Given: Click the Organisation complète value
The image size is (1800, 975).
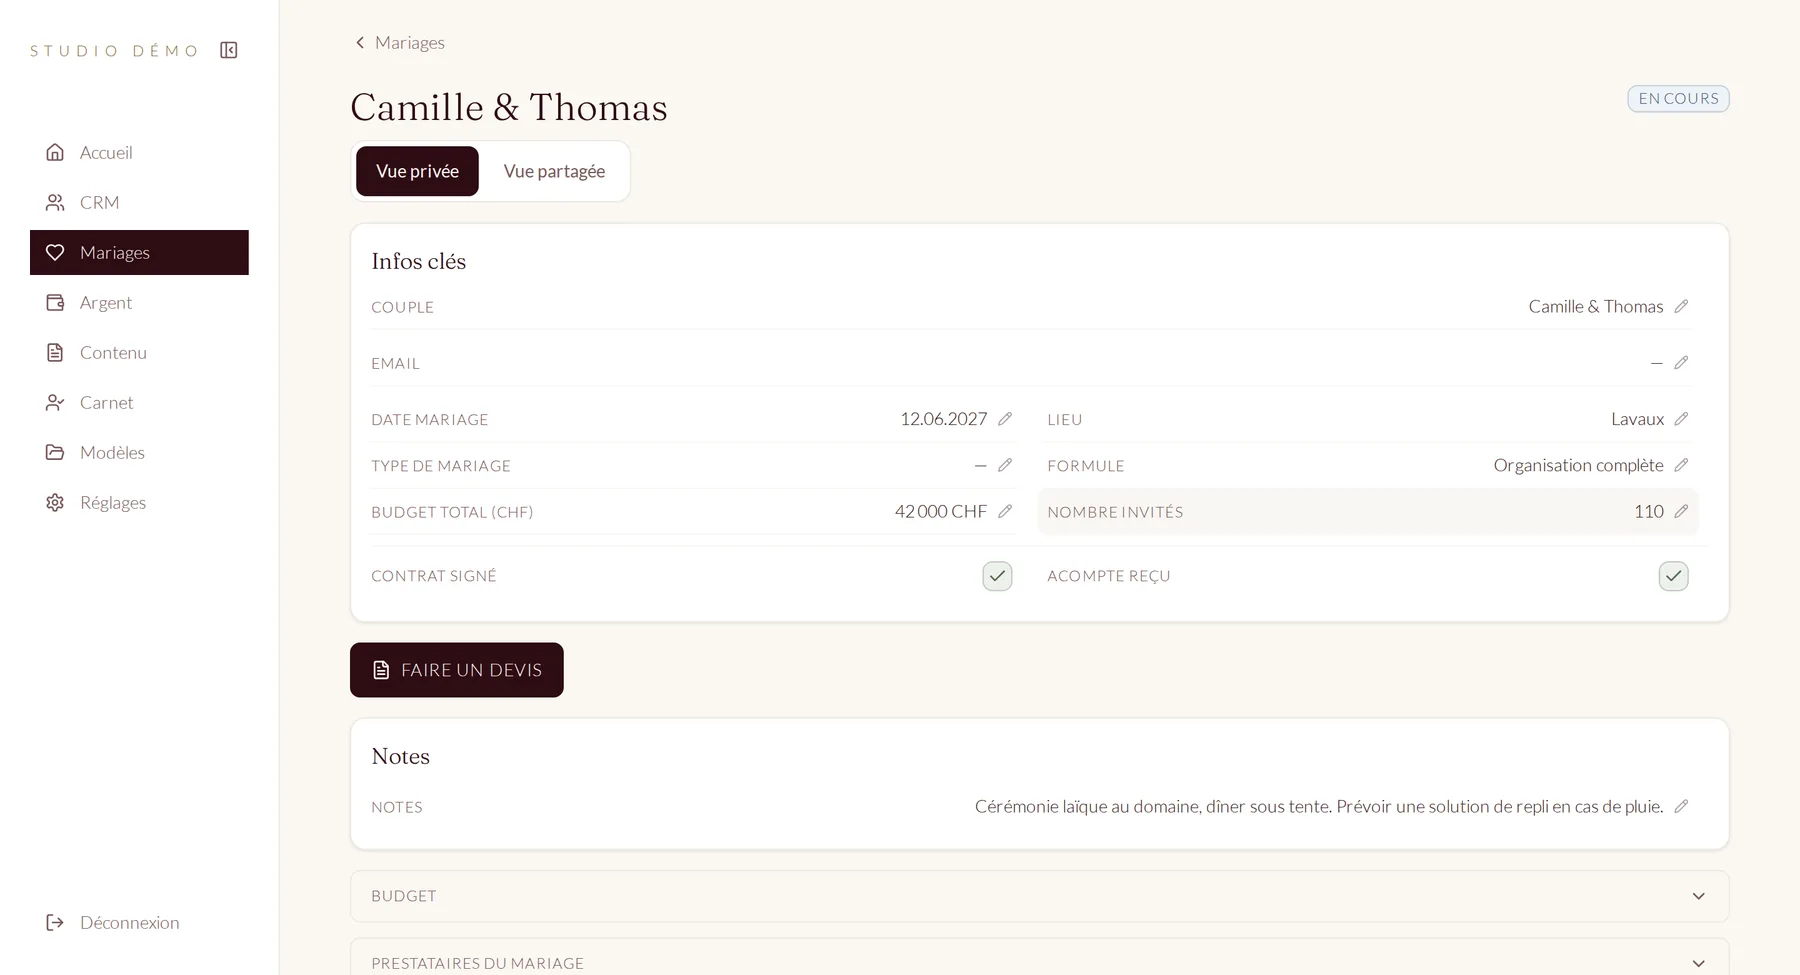Looking at the screenshot, I should (x=1578, y=465).
